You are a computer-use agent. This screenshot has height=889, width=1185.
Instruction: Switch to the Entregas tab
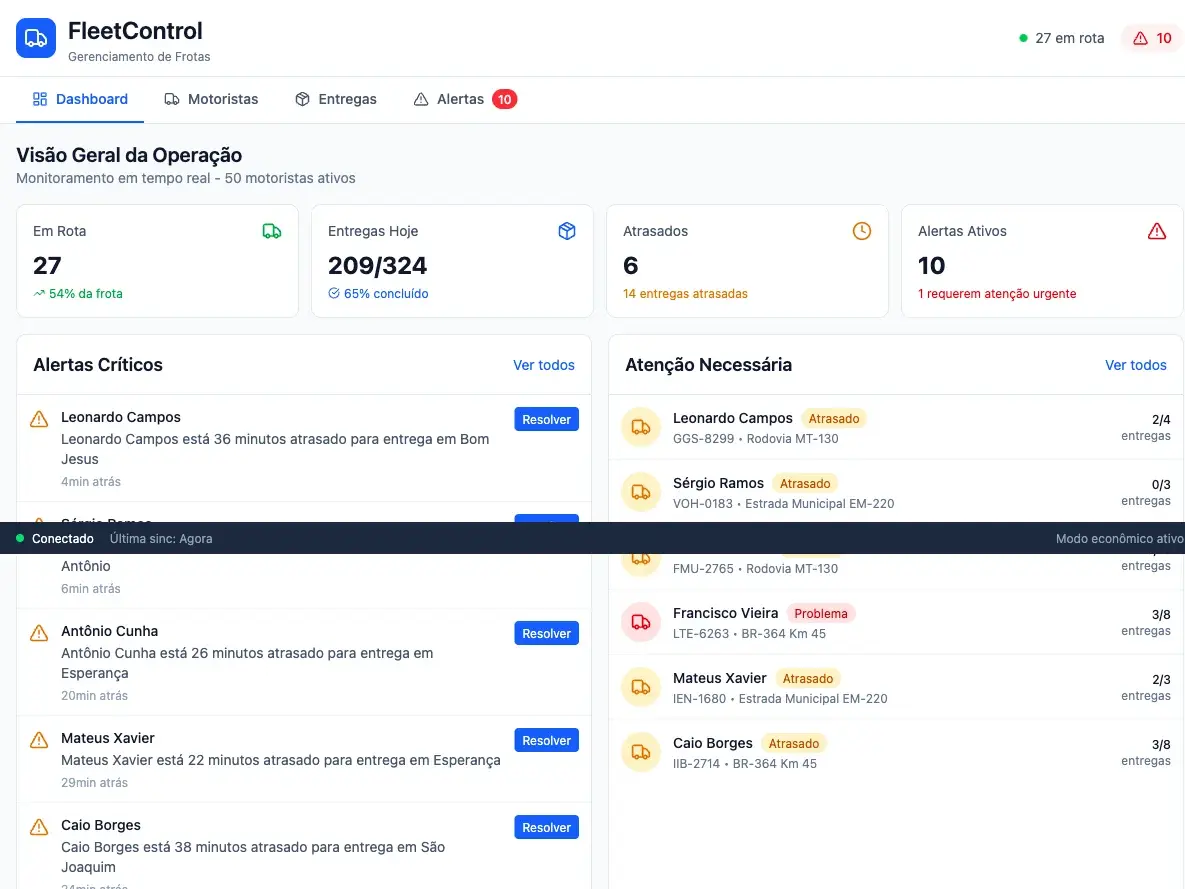pyautogui.click(x=336, y=99)
